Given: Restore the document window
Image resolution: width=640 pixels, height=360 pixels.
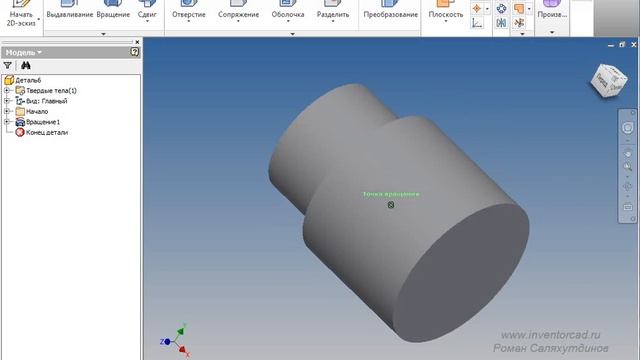Looking at the screenshot, I should click(622, 44).
